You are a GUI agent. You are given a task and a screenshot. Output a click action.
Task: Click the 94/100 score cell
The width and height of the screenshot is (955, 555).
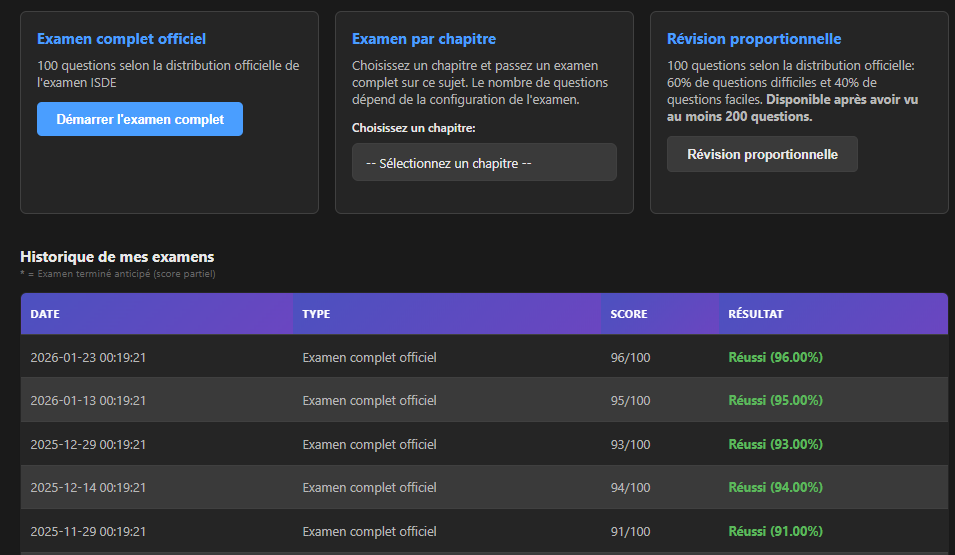click(x=630, y=488)
